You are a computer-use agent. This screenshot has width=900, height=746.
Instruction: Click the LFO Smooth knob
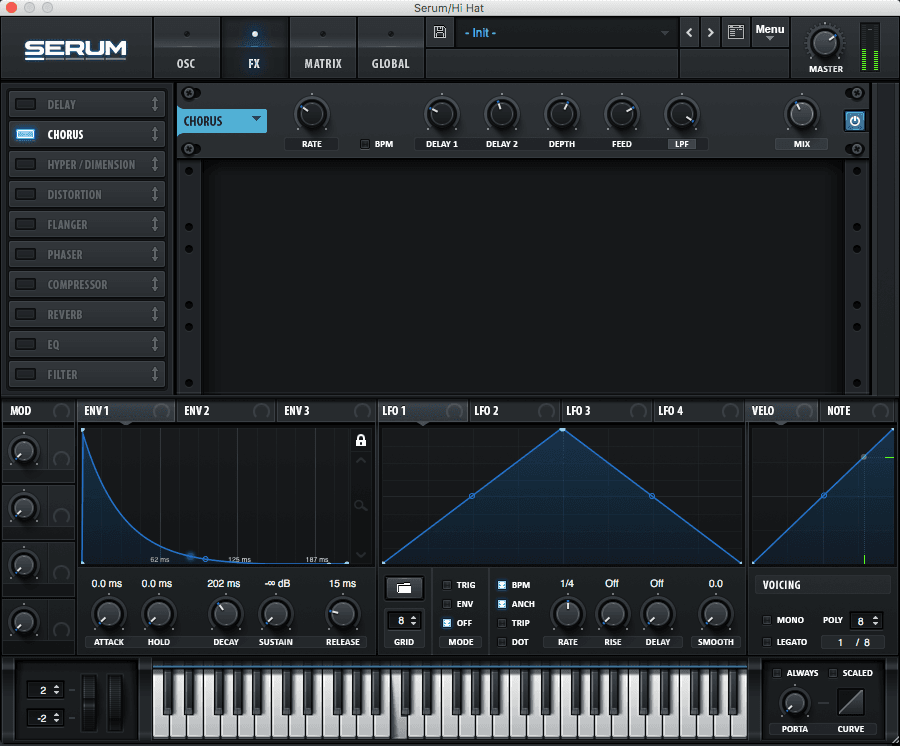point(715,614)
